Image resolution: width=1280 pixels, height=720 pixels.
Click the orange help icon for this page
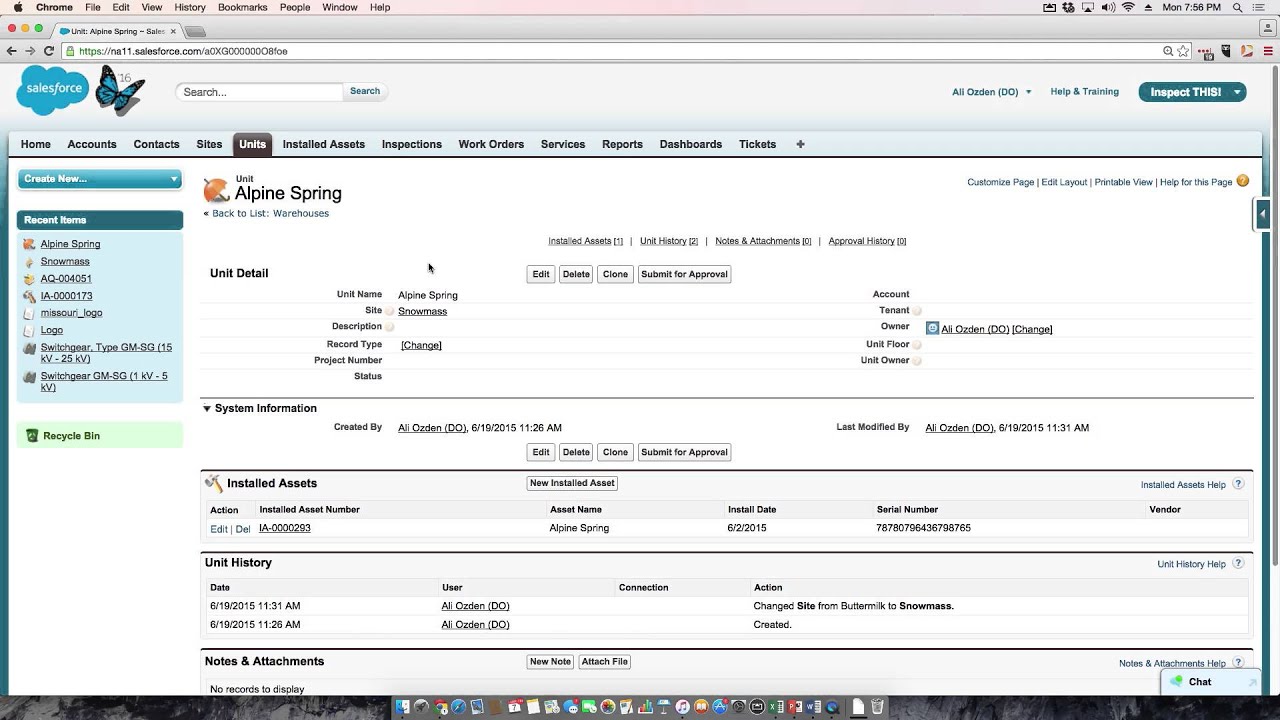tap(1243, 181)
